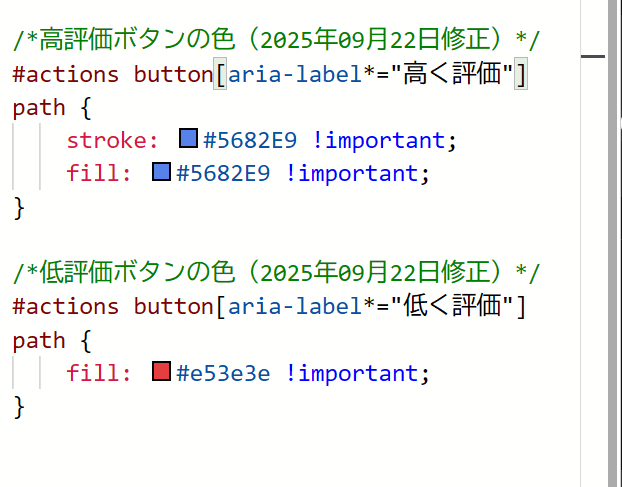Click the button keyword in the 高く評価 selector
The height and width of the screenshot is (487, 622).
tap(174, 74)
